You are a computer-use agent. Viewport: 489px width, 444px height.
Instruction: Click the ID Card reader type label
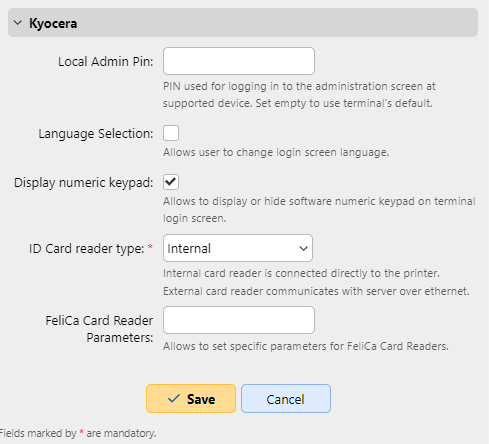click(87, 249)
